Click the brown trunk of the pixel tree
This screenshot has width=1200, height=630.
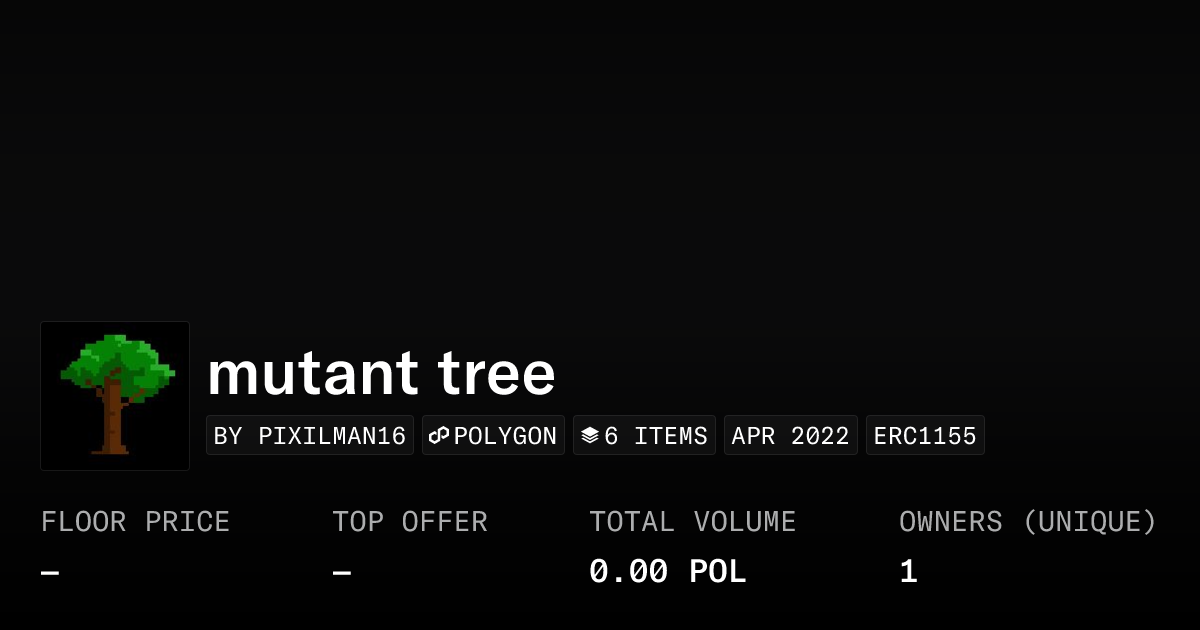point(113,420)
